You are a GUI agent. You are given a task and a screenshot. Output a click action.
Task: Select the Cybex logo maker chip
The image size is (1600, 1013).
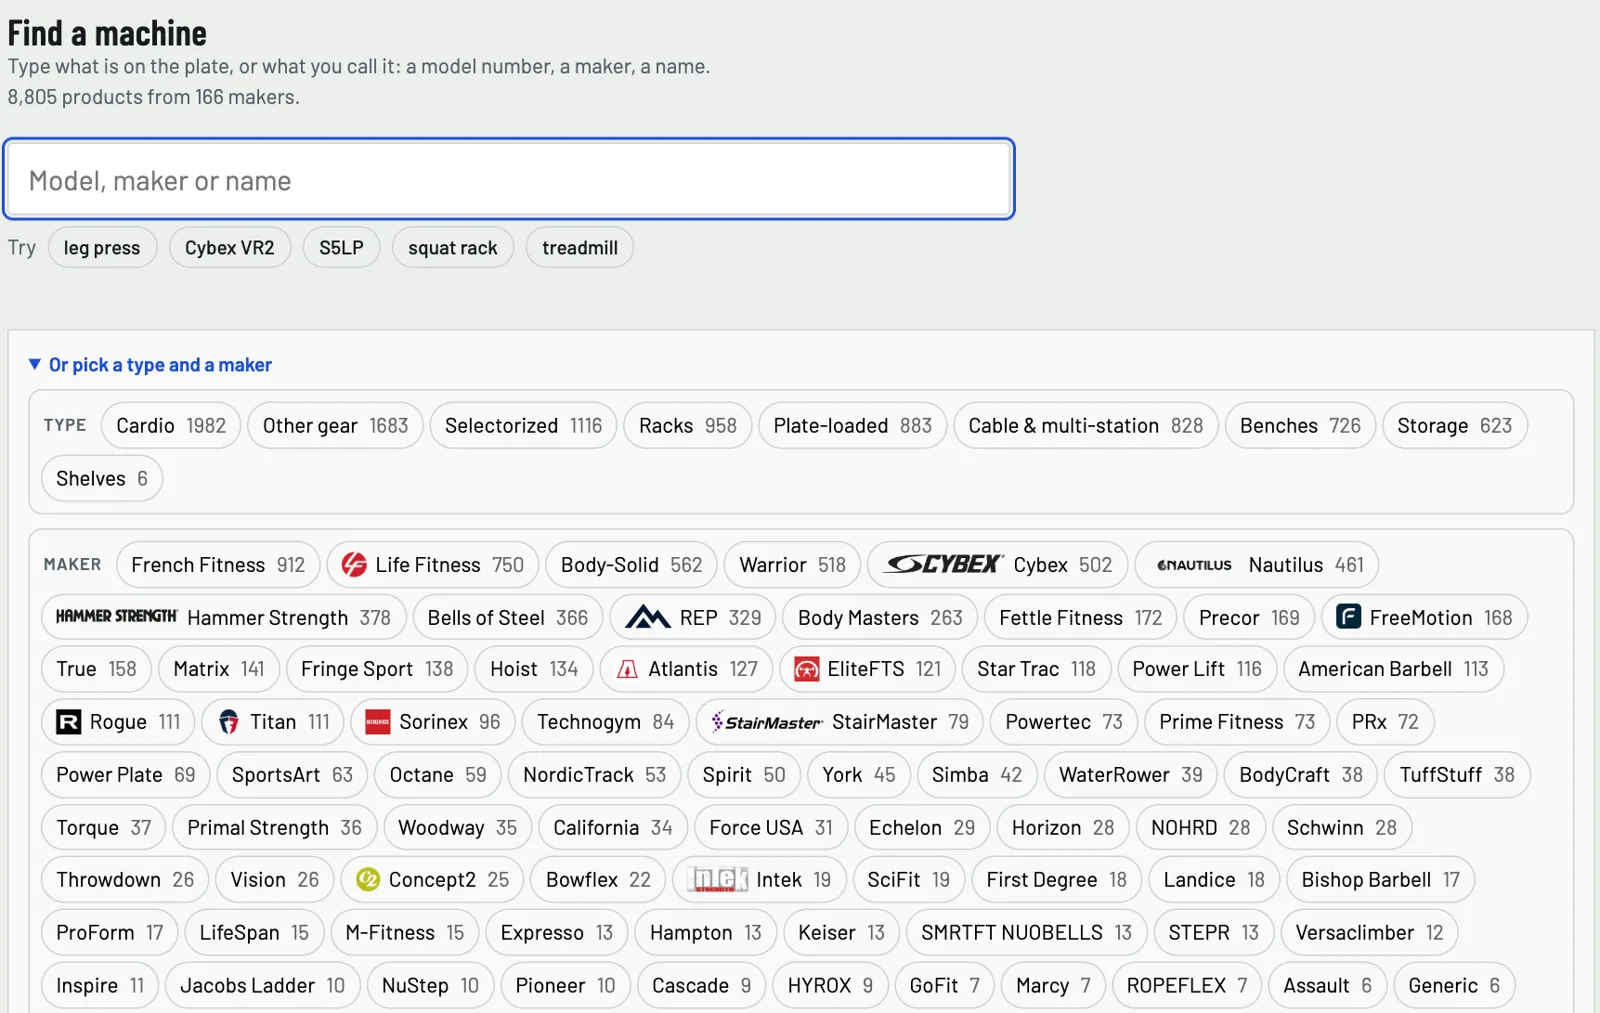point(998,565)
